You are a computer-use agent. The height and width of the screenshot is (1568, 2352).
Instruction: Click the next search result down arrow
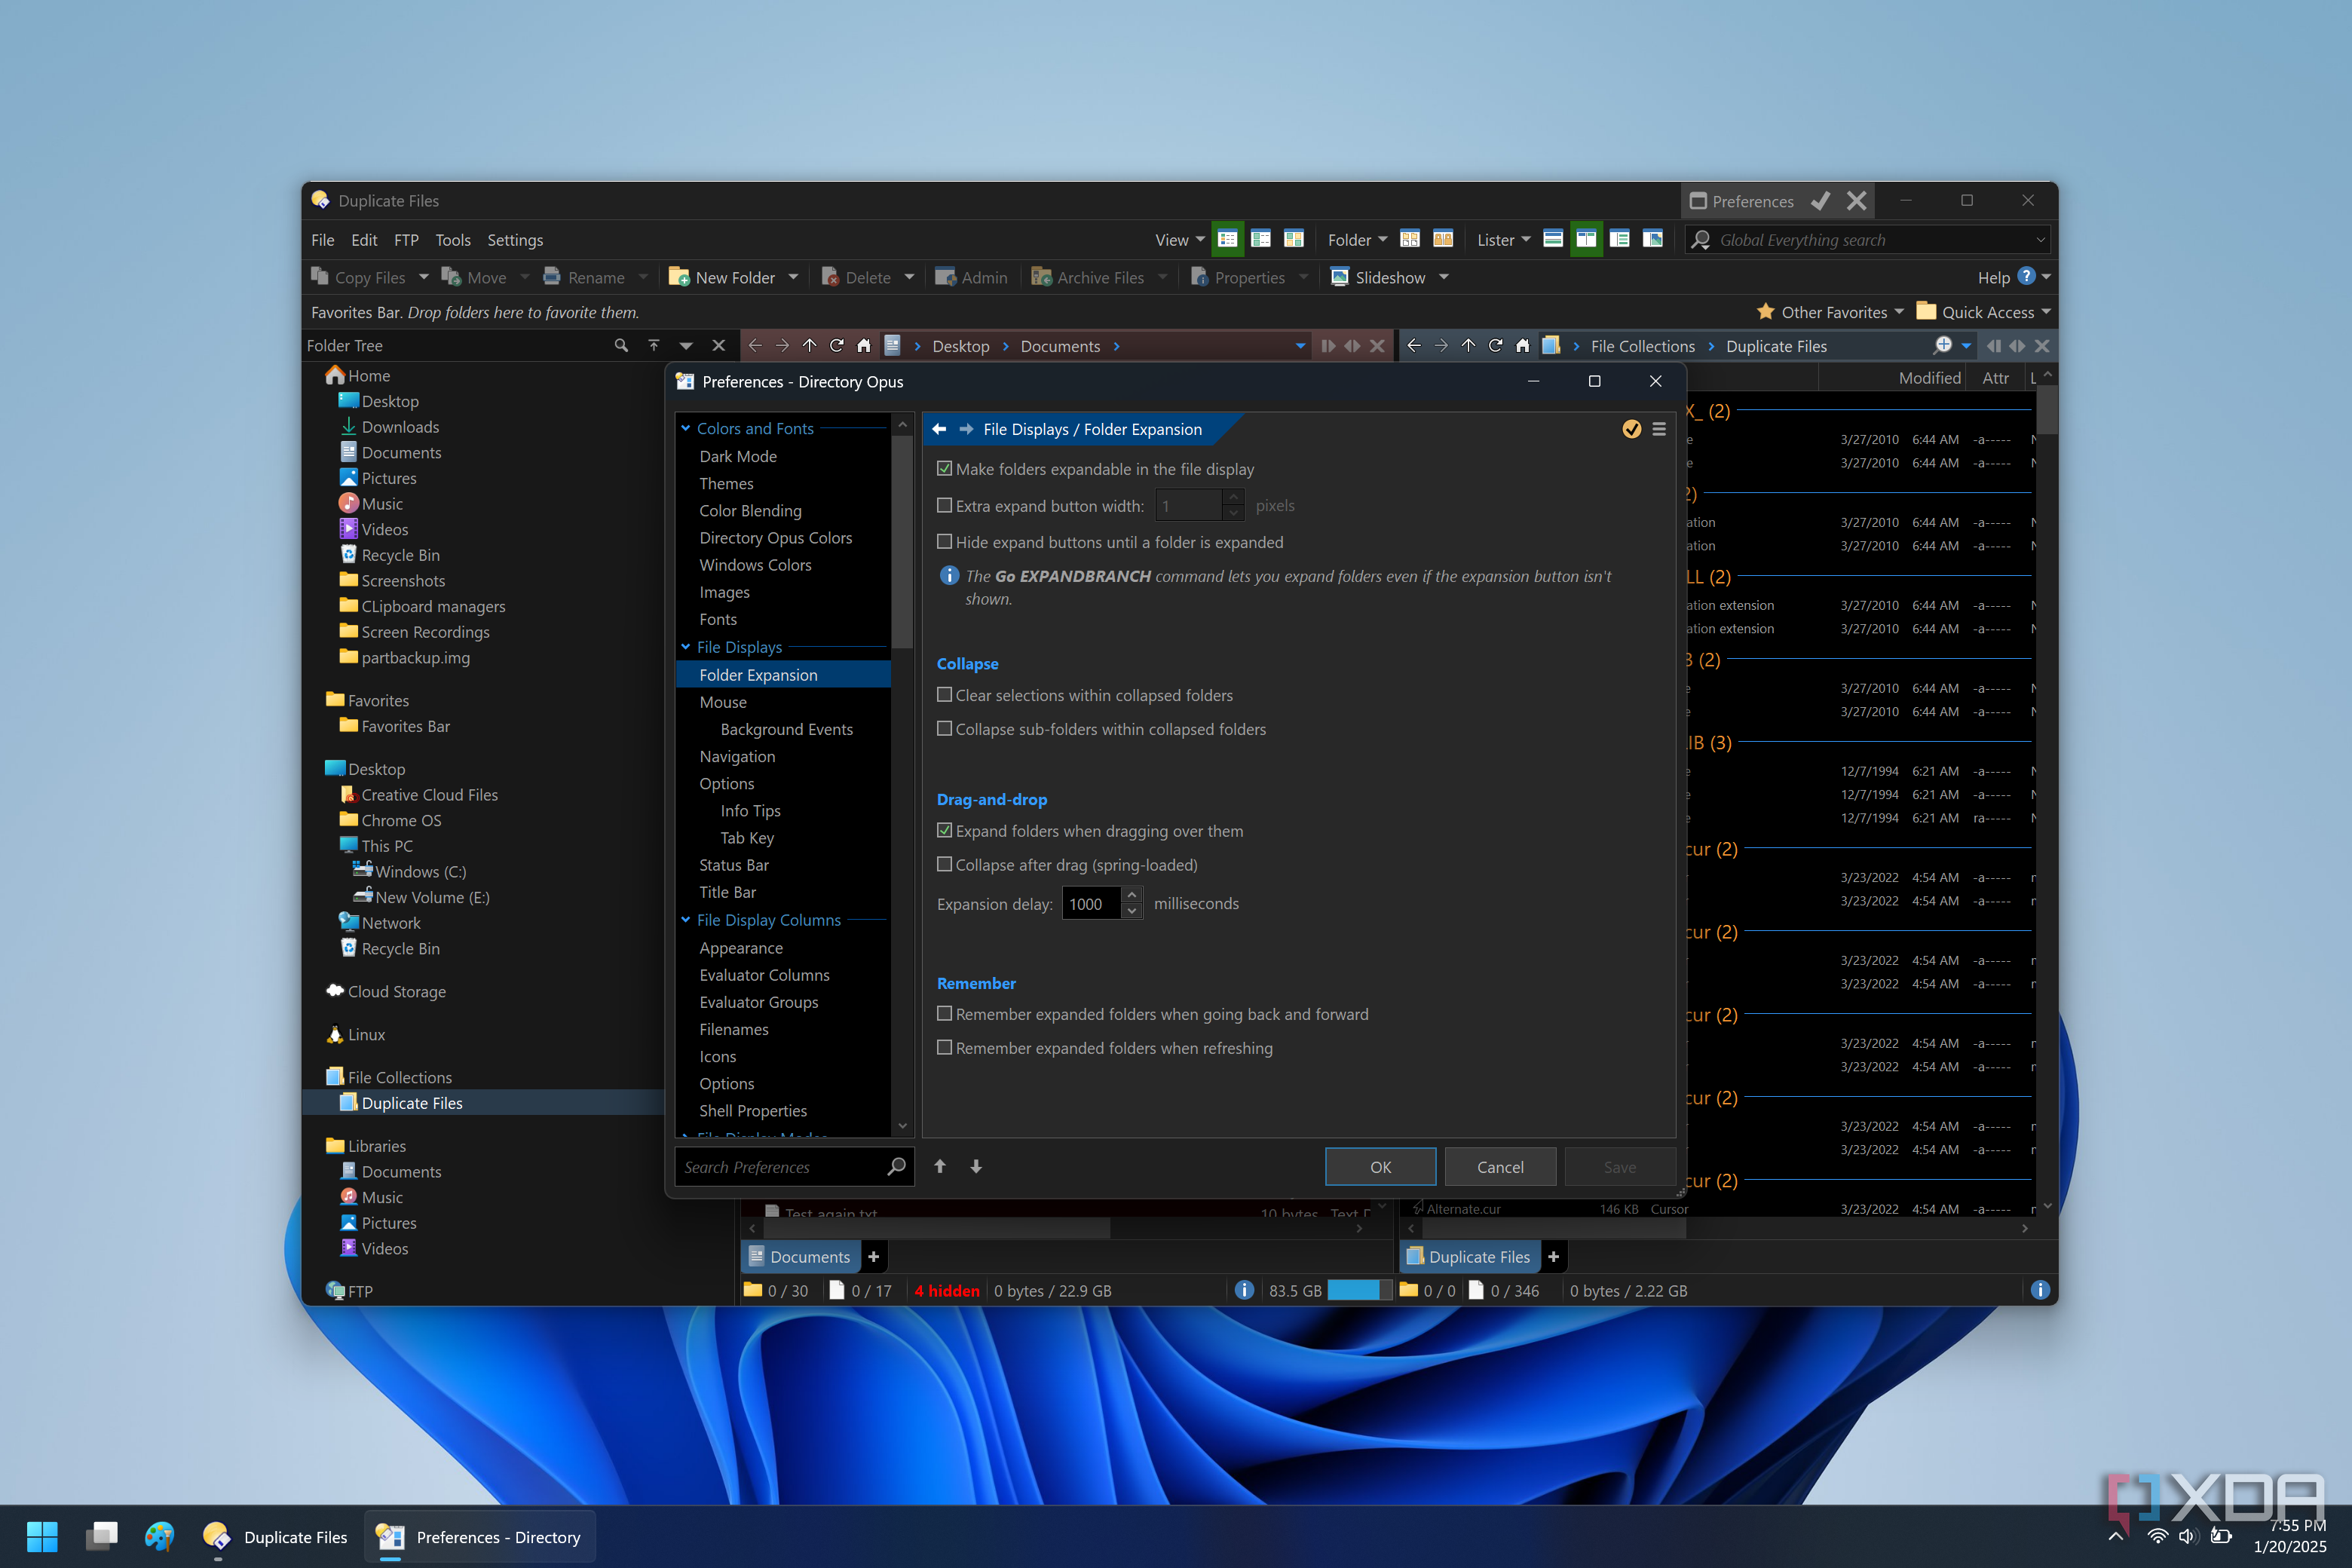[976, 1166]
